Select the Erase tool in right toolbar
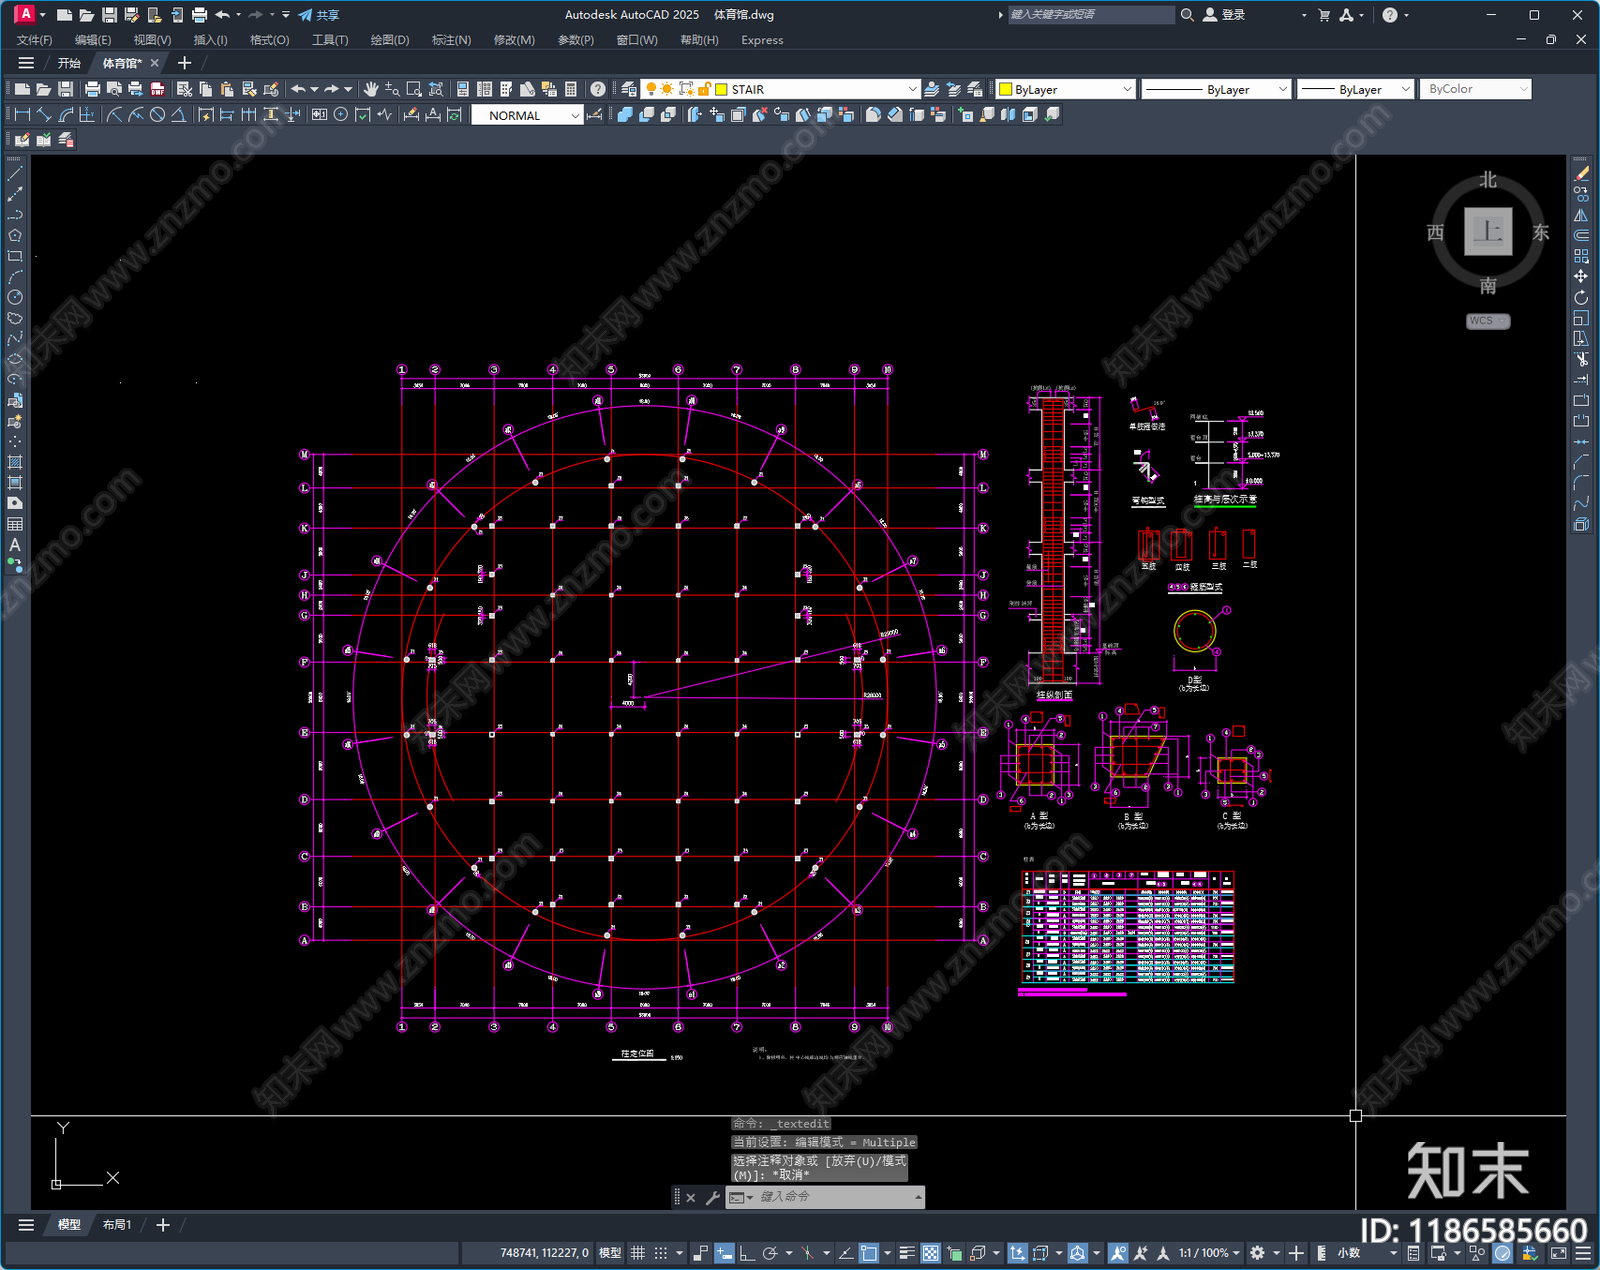 click(x=1581, y=173)
